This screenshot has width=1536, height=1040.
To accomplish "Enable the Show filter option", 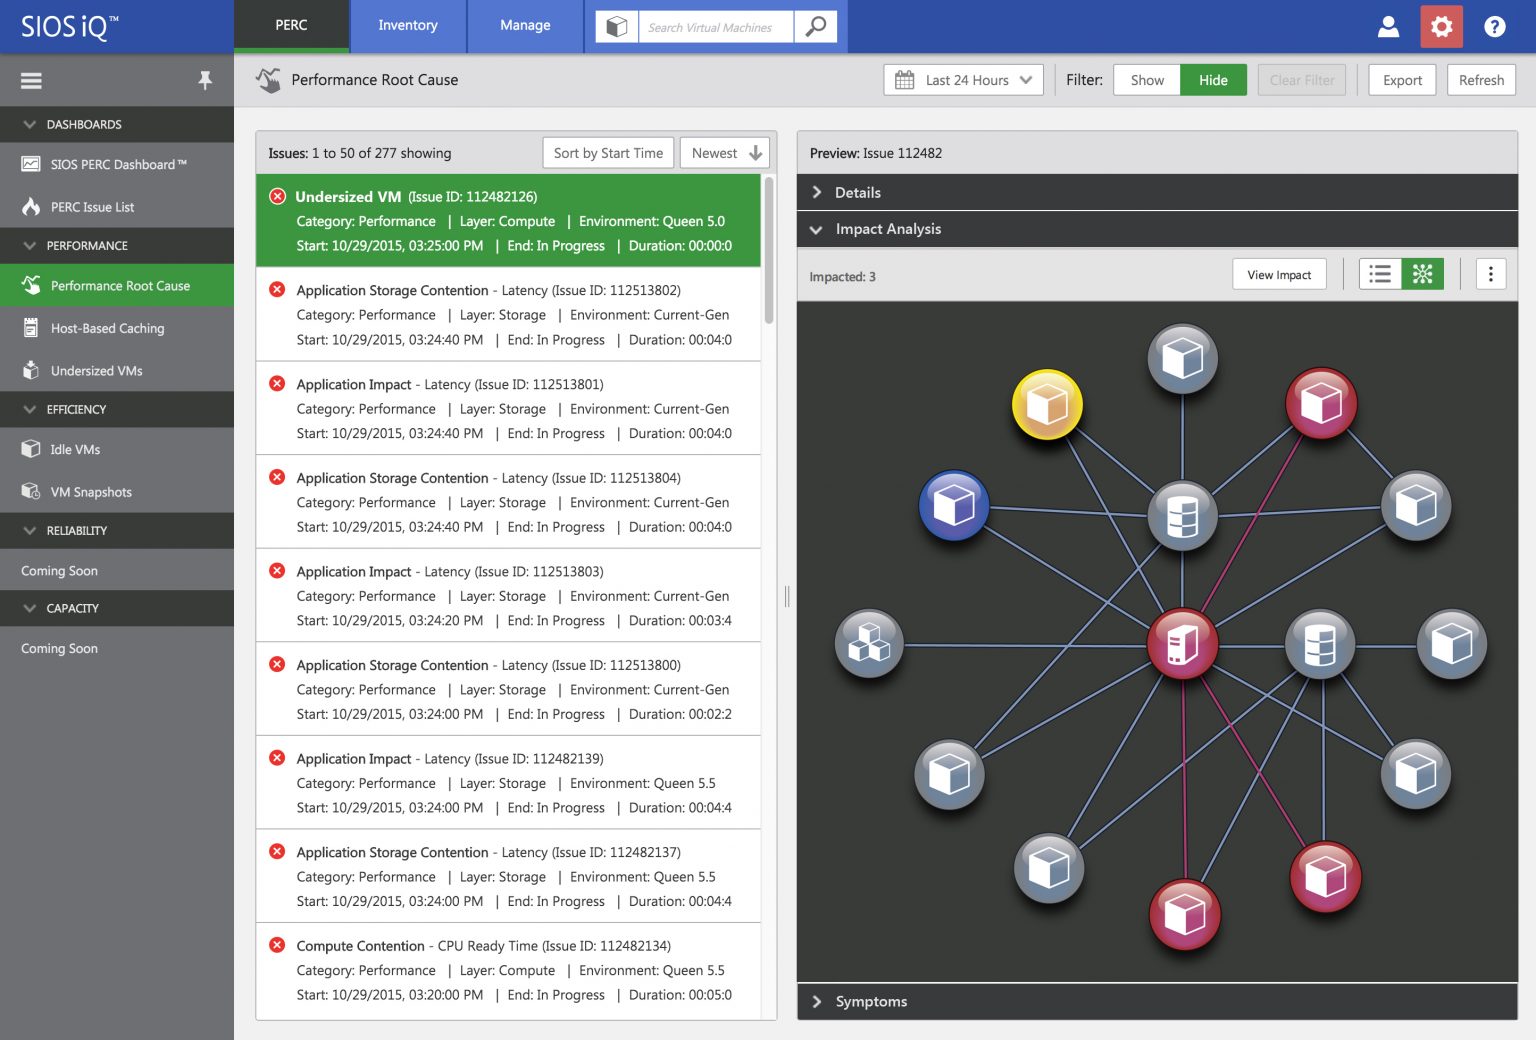I will [x=1146, y=79].
